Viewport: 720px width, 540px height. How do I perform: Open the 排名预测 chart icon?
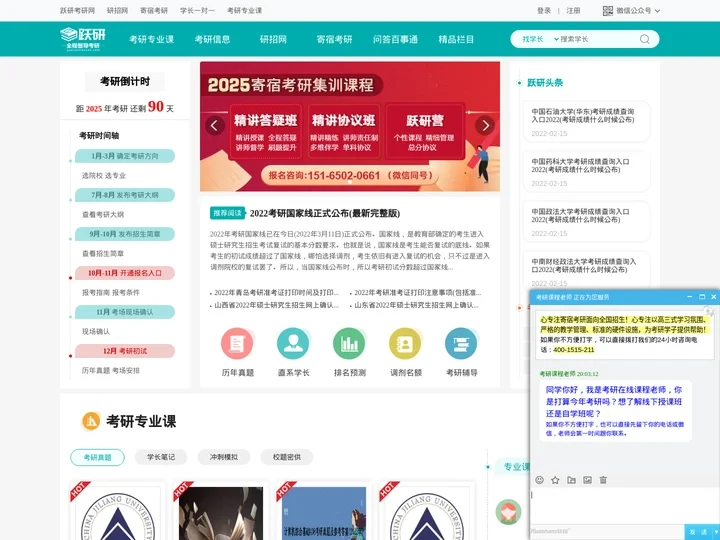point(349,343)
